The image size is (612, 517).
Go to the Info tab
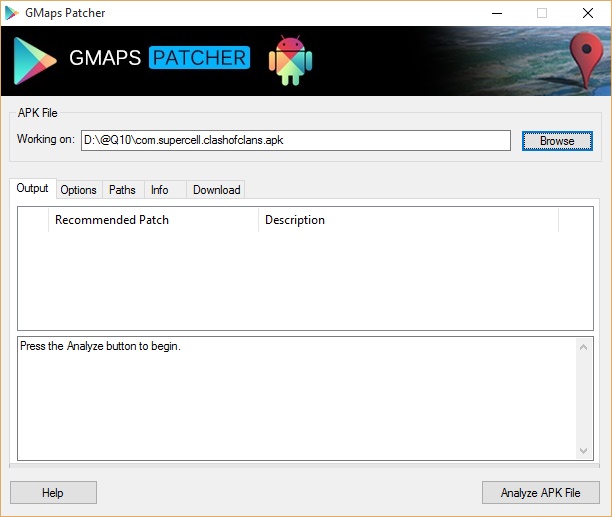pyautogui.click(x=160, y=190)
